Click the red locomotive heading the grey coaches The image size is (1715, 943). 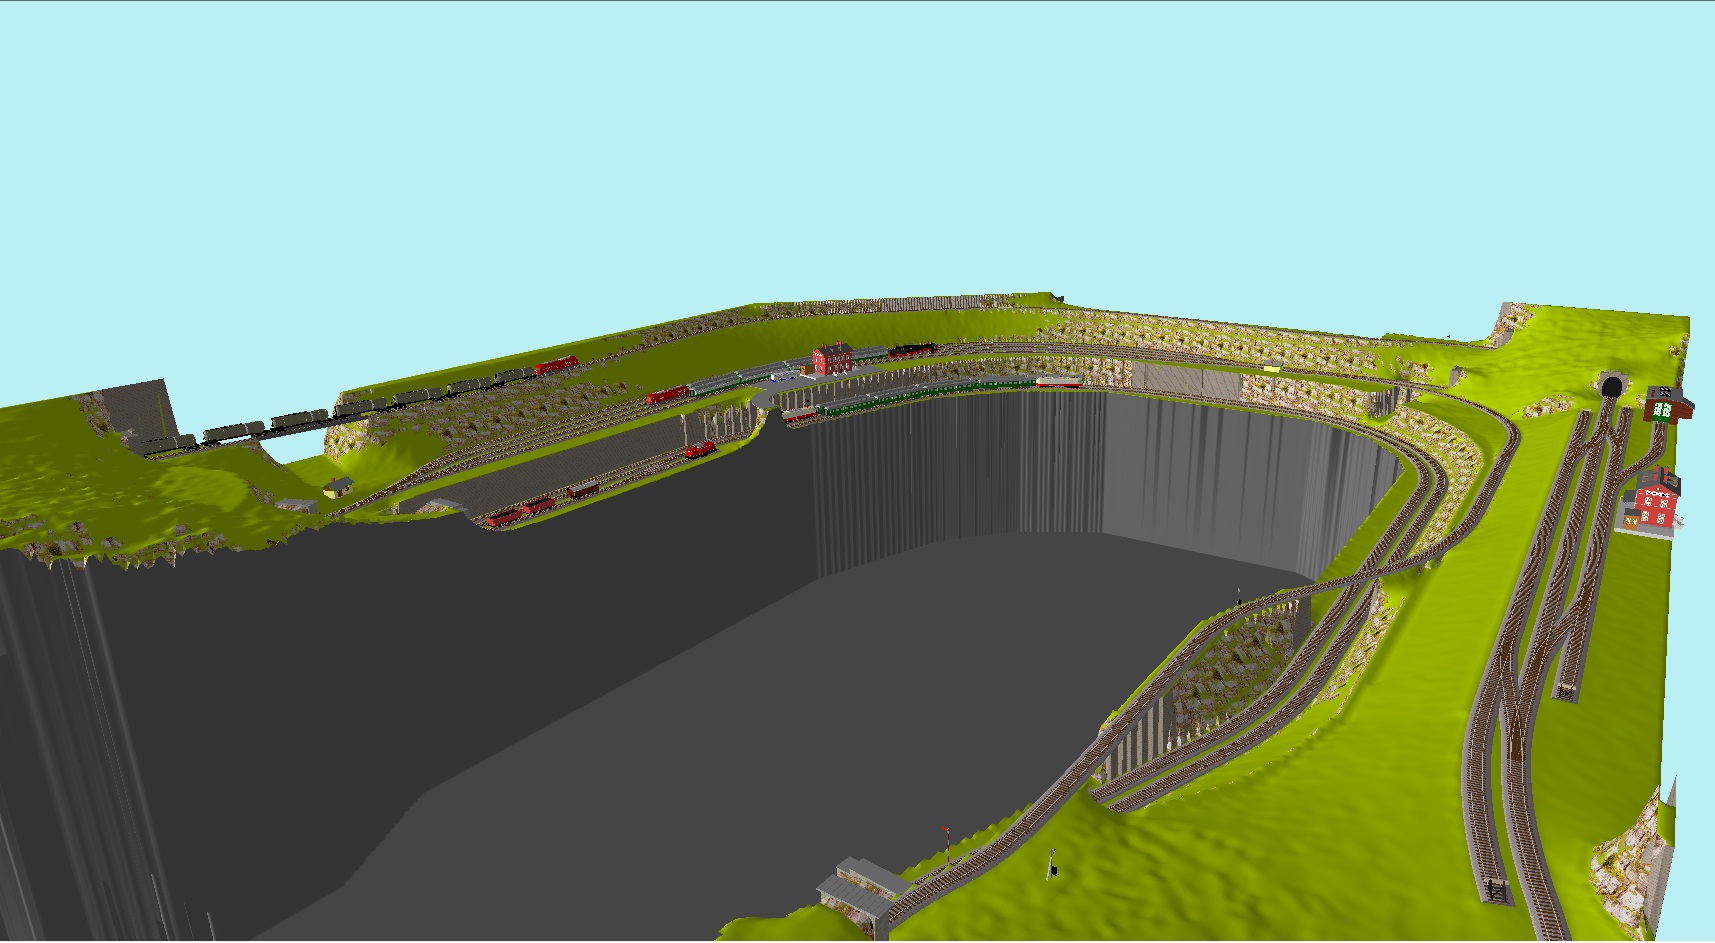[x=667, y=395]
